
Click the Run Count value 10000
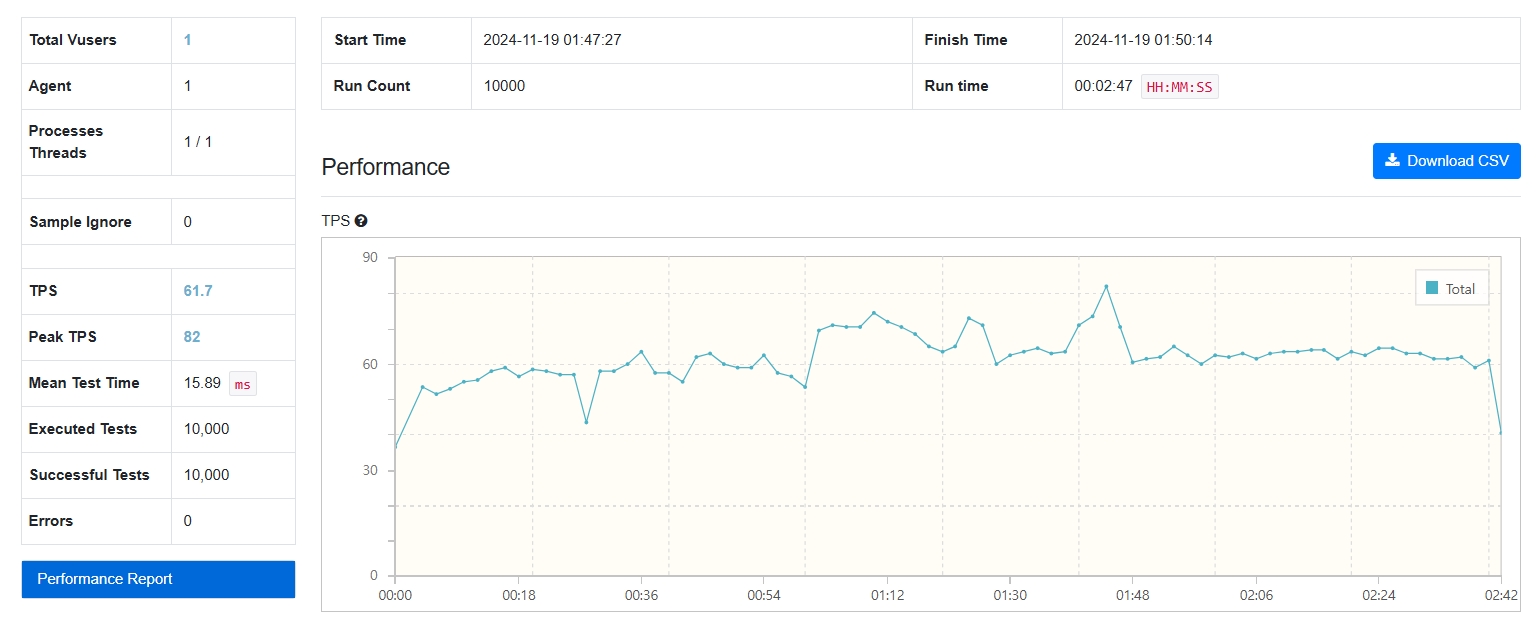coord(504,86)
